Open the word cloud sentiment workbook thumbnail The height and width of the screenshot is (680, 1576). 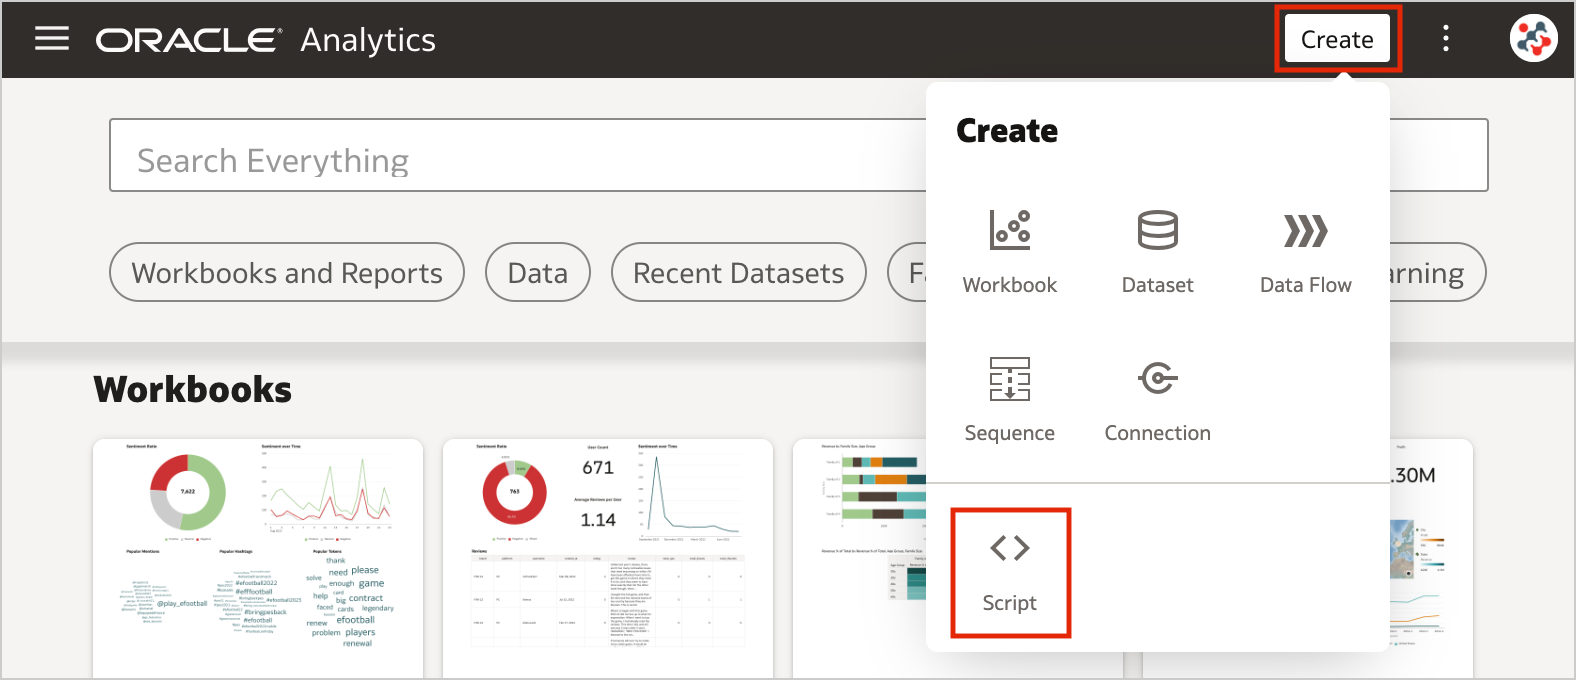(x=258, y=558)
